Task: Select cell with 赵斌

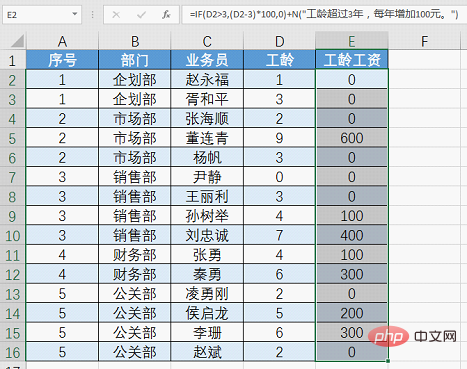Action: click(x=207, y=352)
